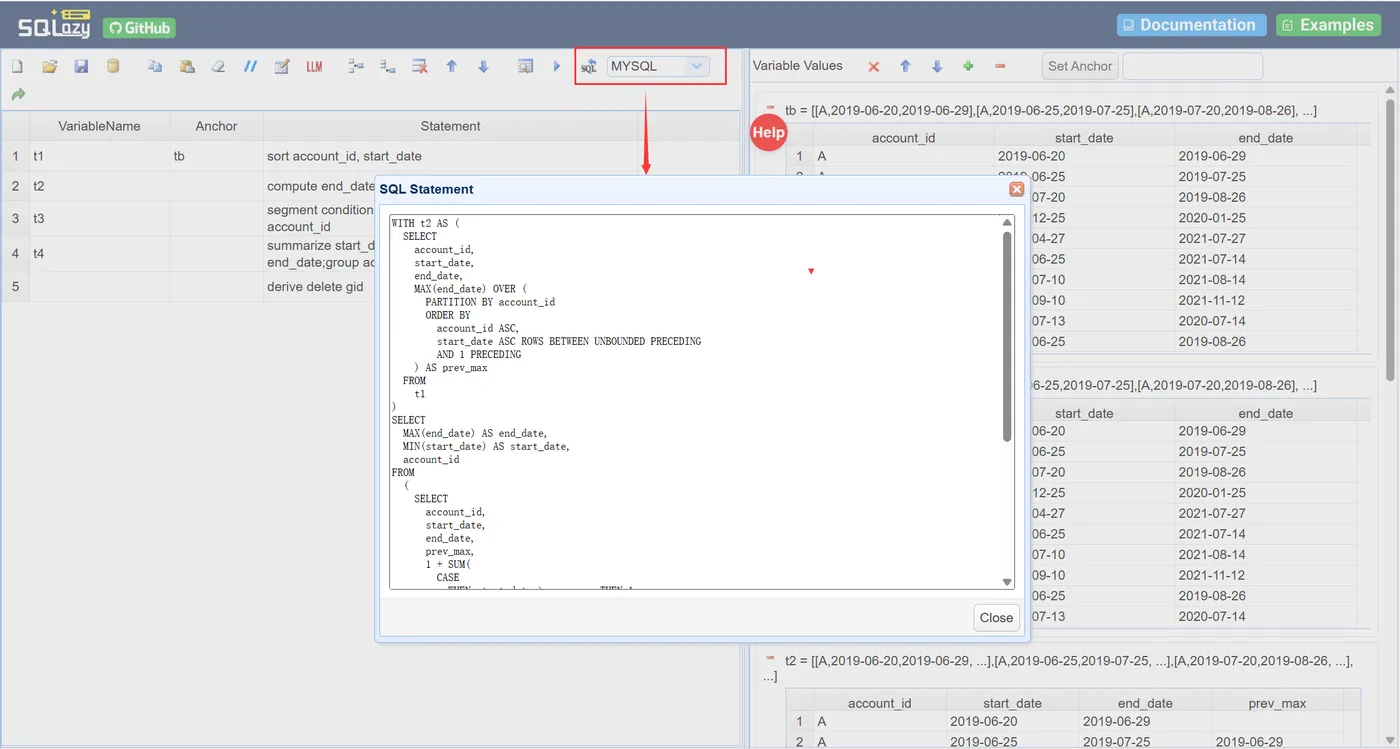Screen dimensions: 1400x749
Task: Open the MYSQL dialect dropdown
Action: [x=658, y=66]
